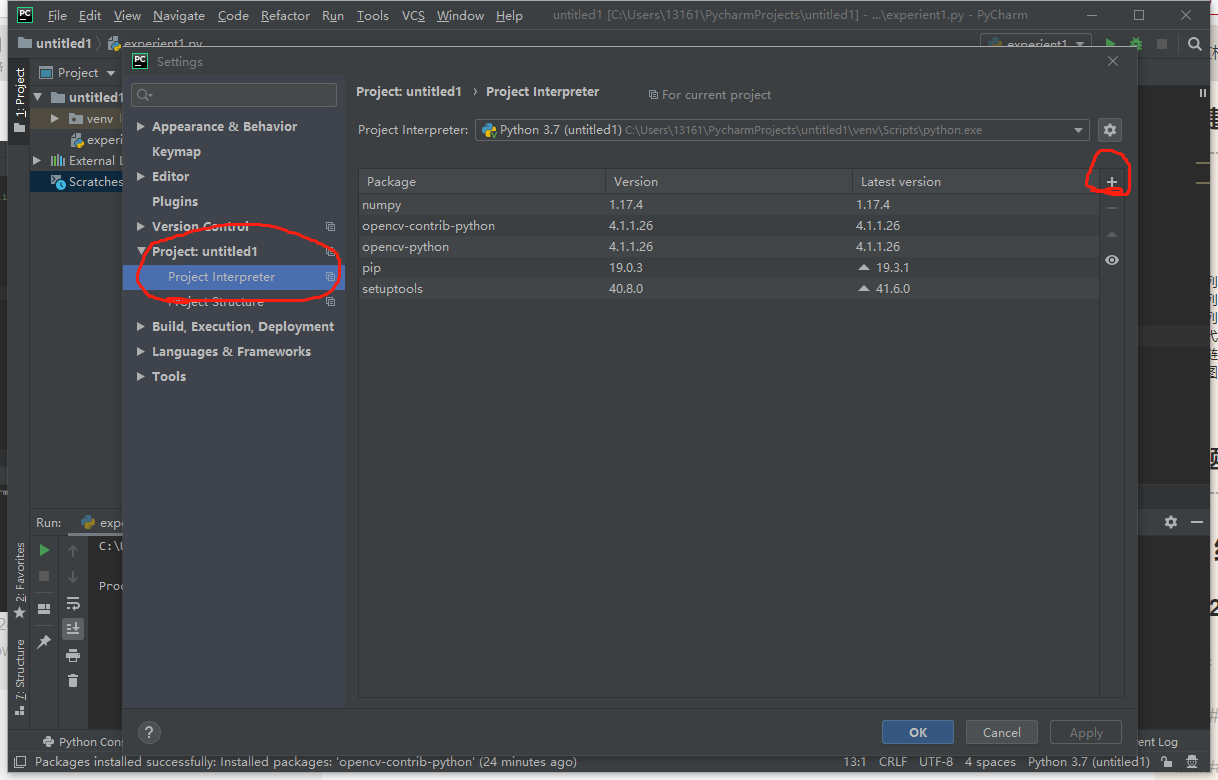Click the Print icon in Run panel
The image size is (1218, 780).
point(73,655)
